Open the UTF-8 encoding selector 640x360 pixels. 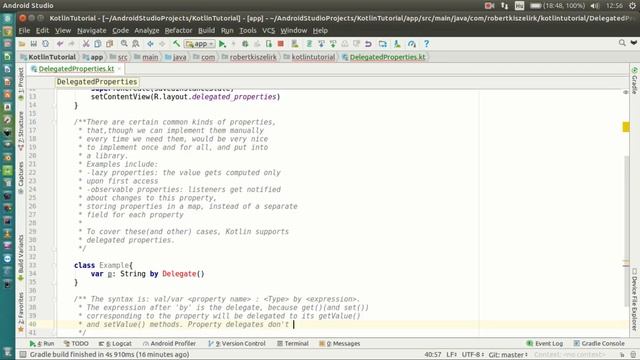tap(473, 355)
